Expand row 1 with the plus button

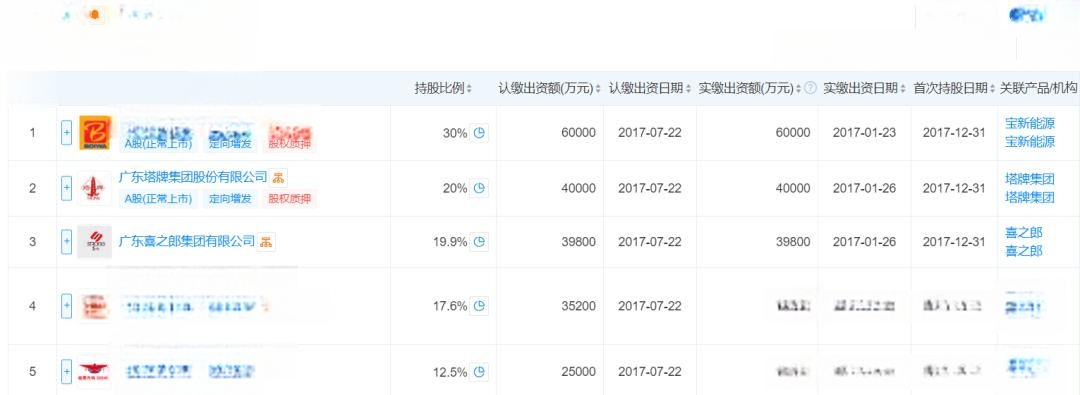[66, 132]
